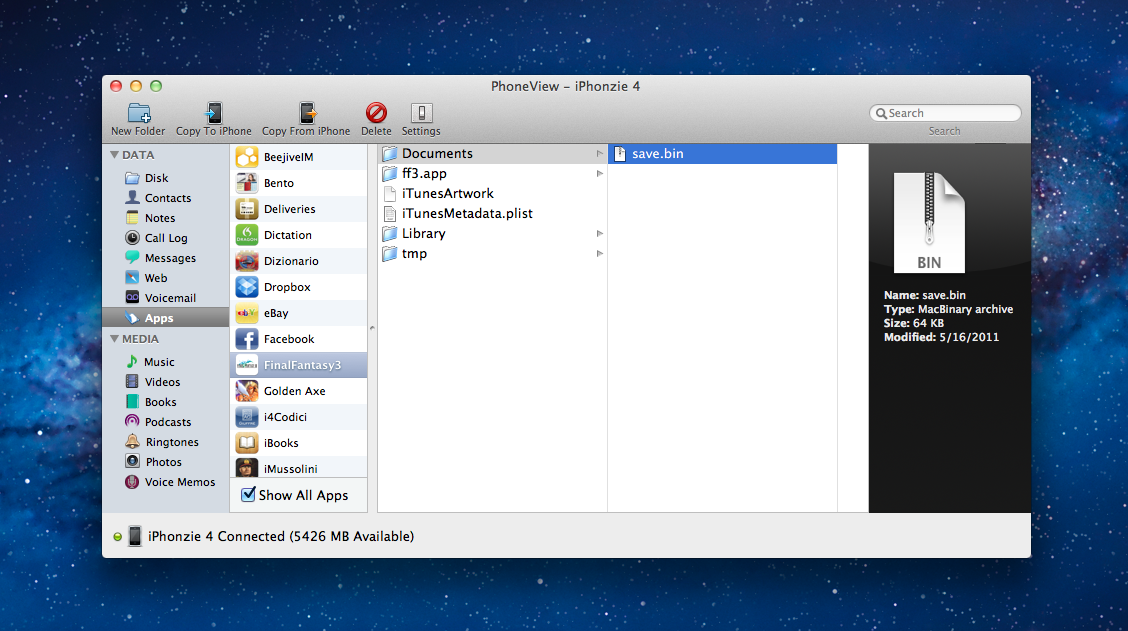
Task: Select the iMussolini app
Action: click(x=299, y=468)
